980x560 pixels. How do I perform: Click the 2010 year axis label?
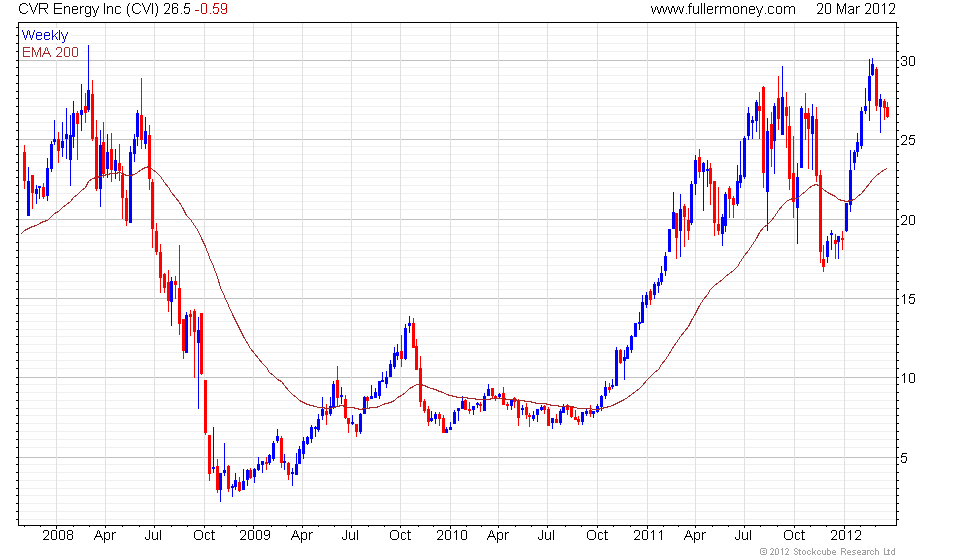452,535
